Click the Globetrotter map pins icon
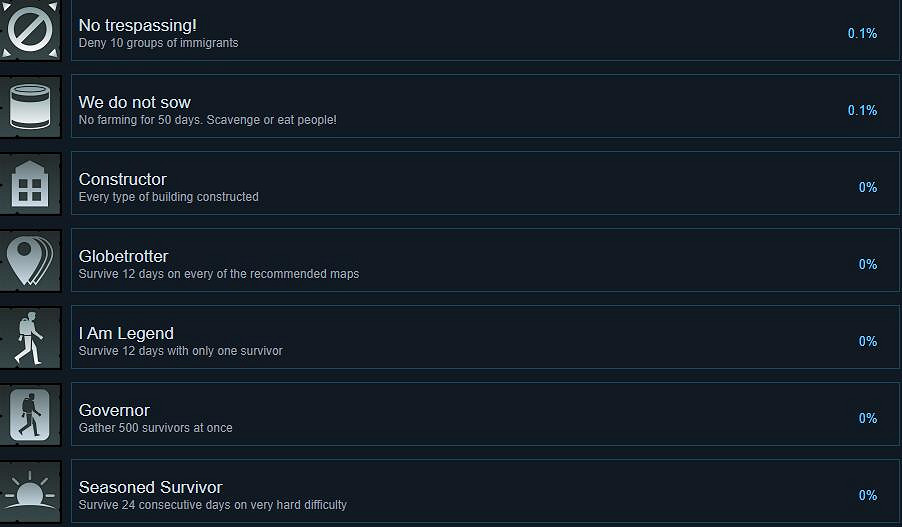Image resolution: width=902 pixels, height=527 pixels. [29, 261]
